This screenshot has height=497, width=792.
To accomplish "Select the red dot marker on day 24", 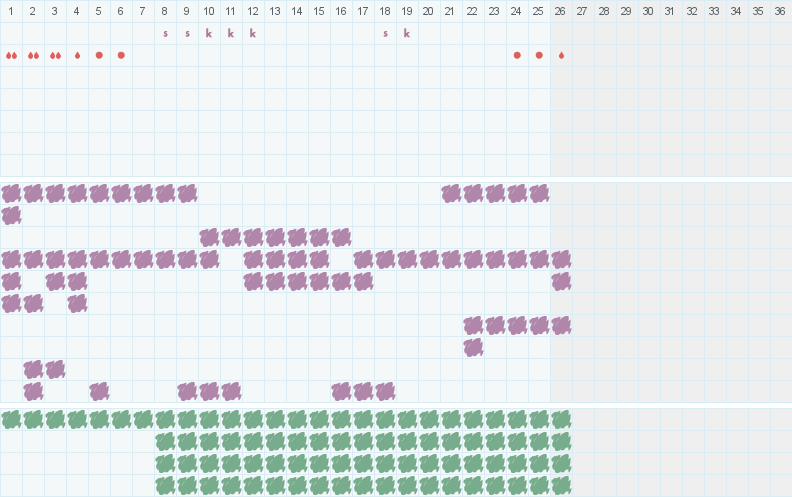I will tap(517, 55).
